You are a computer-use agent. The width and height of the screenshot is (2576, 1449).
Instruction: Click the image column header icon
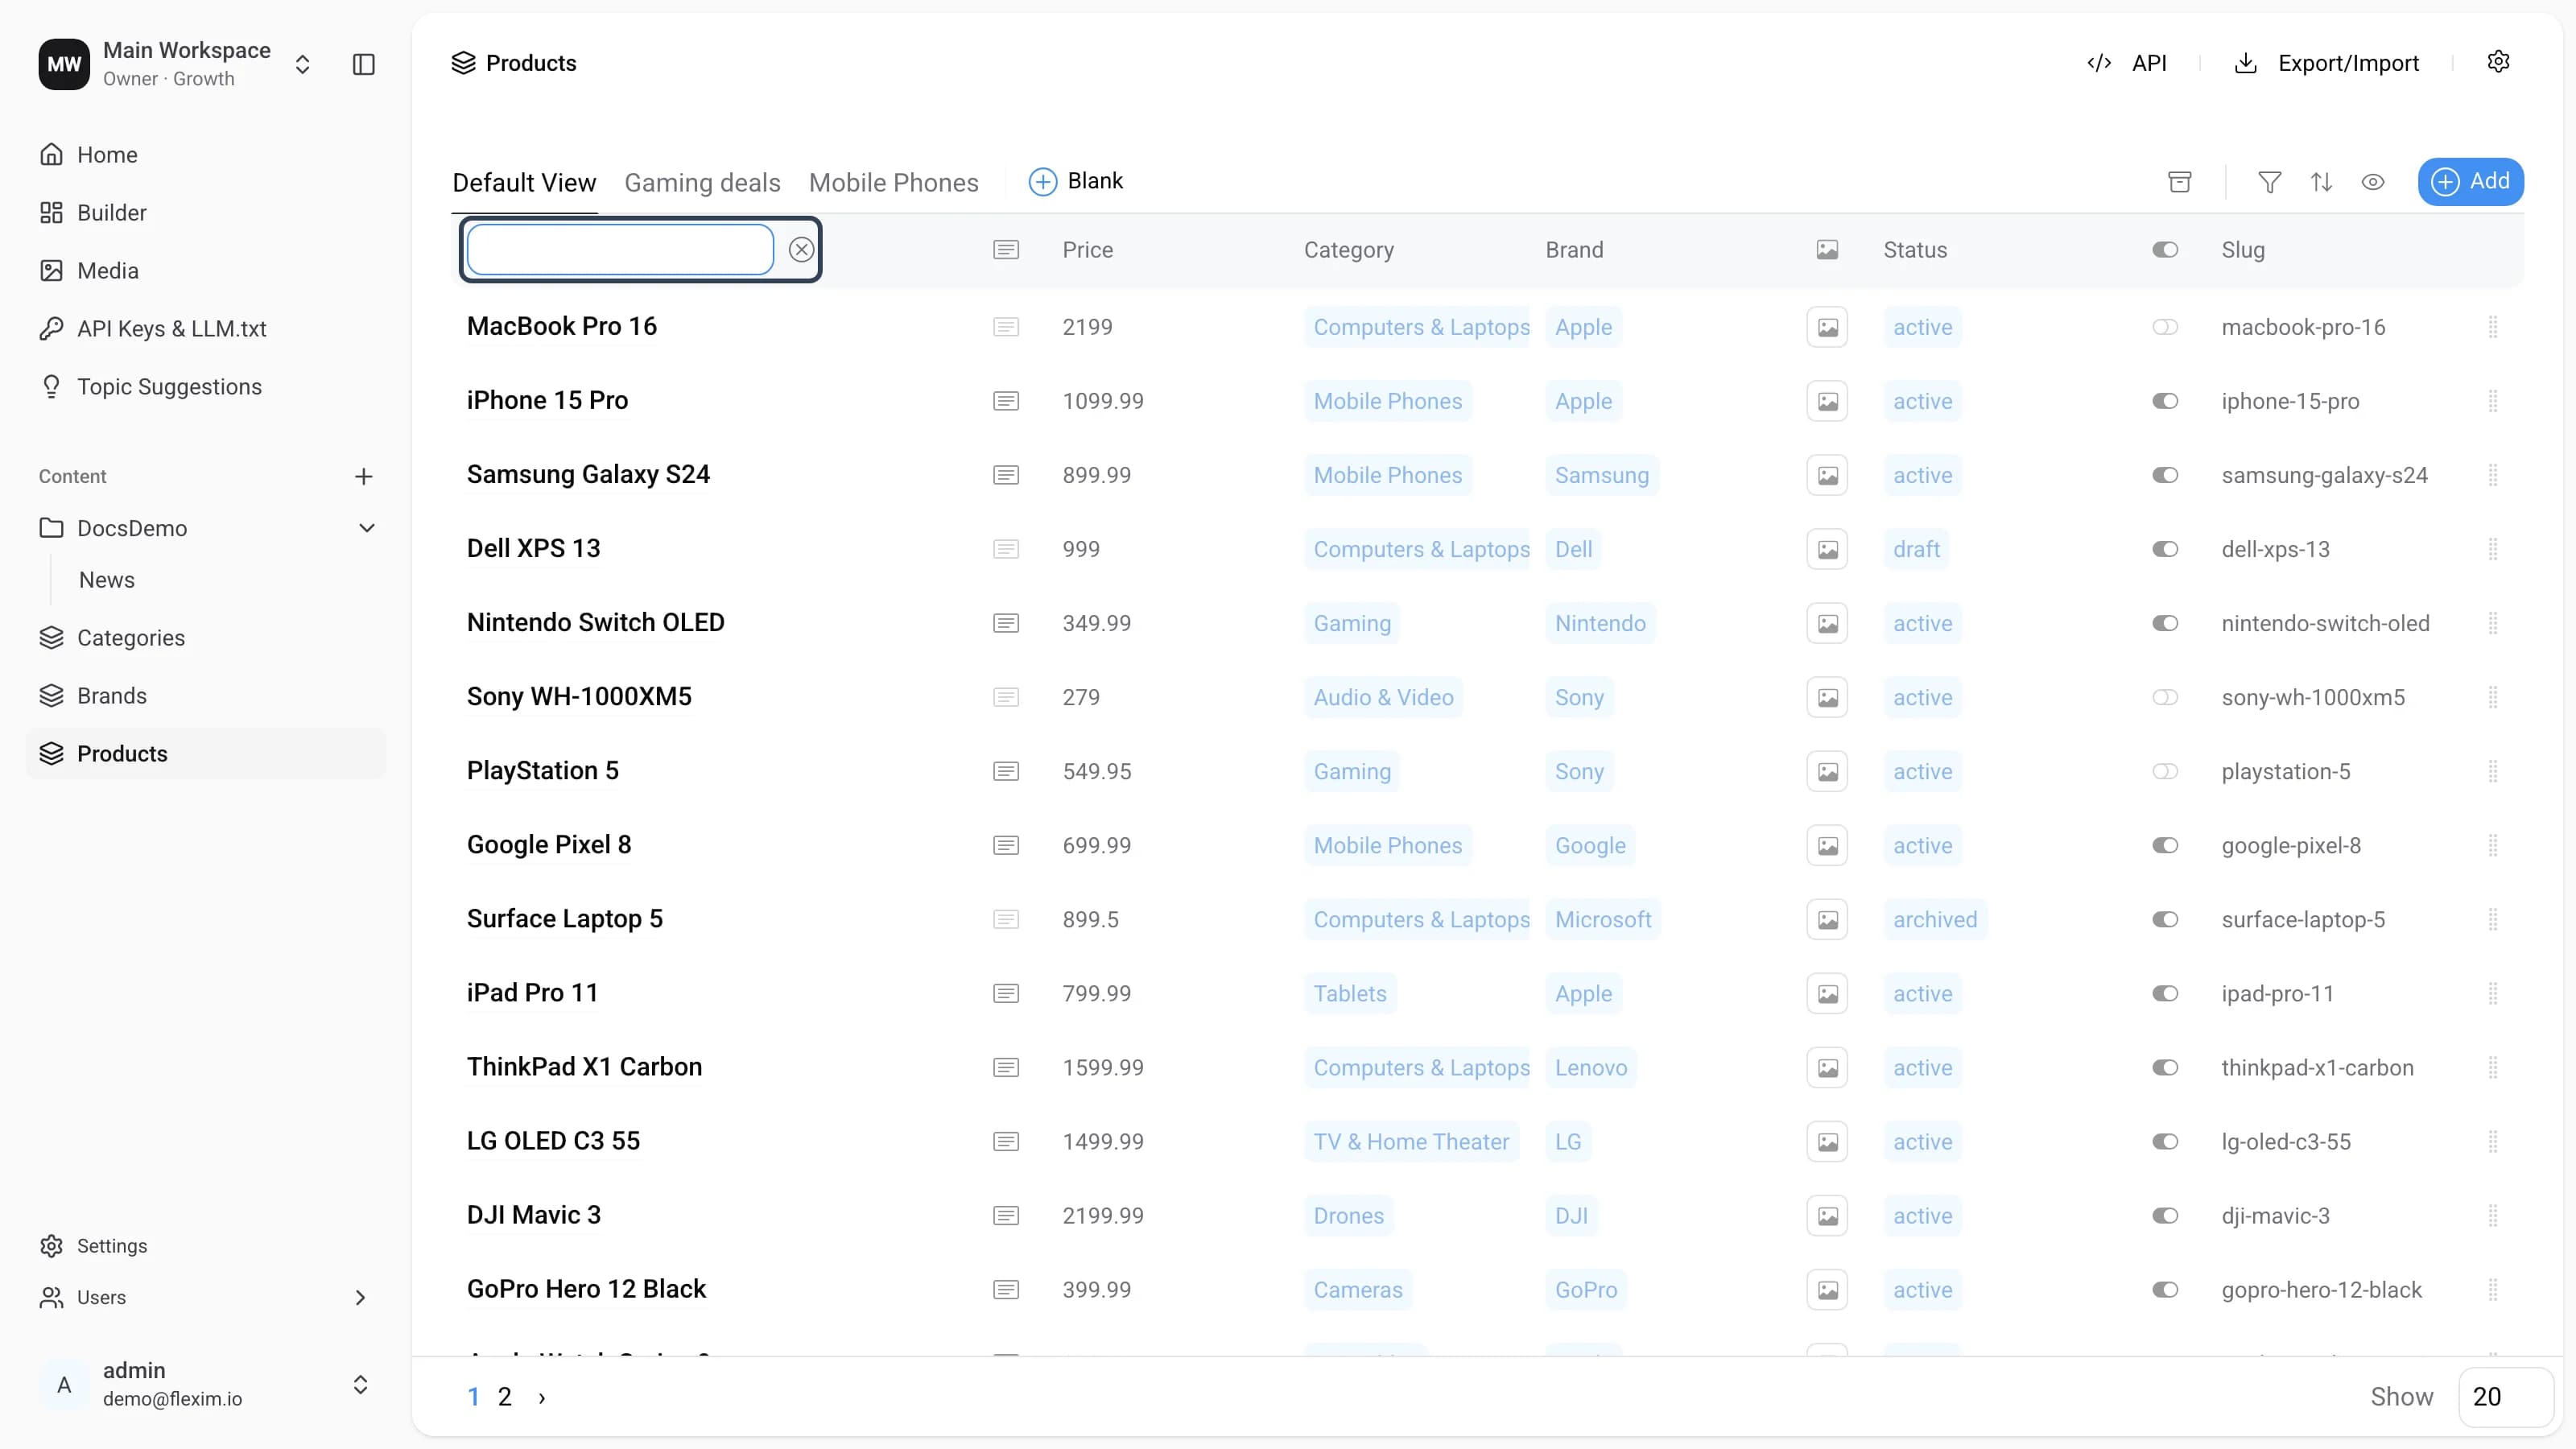coord(1827,250)
